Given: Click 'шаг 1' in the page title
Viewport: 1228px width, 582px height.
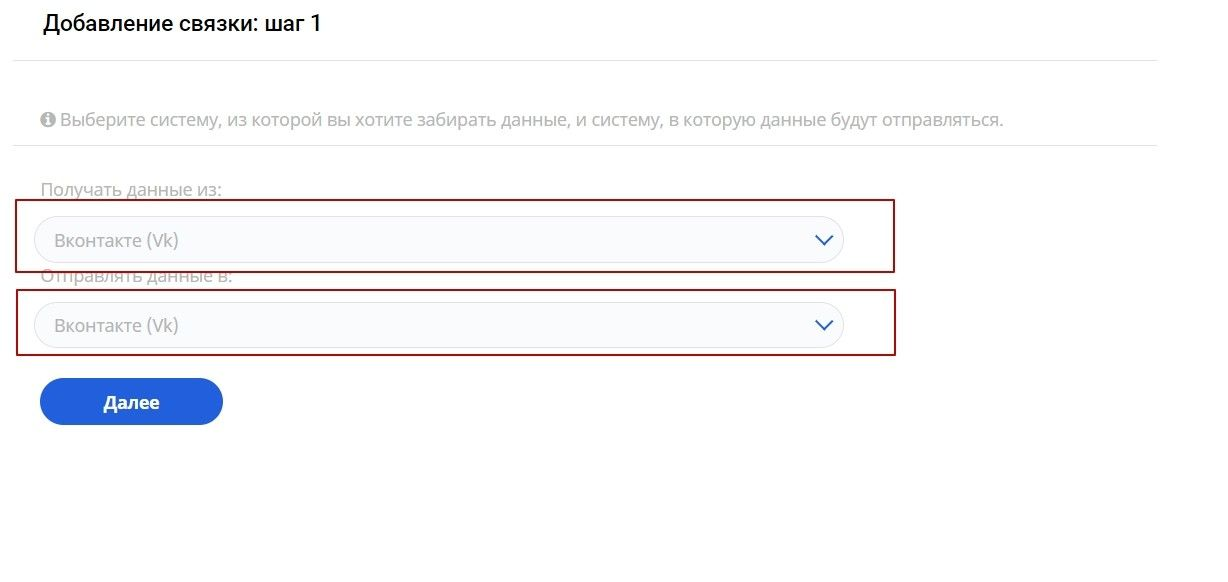Looking at the screenshot, I should pos(293,24).
